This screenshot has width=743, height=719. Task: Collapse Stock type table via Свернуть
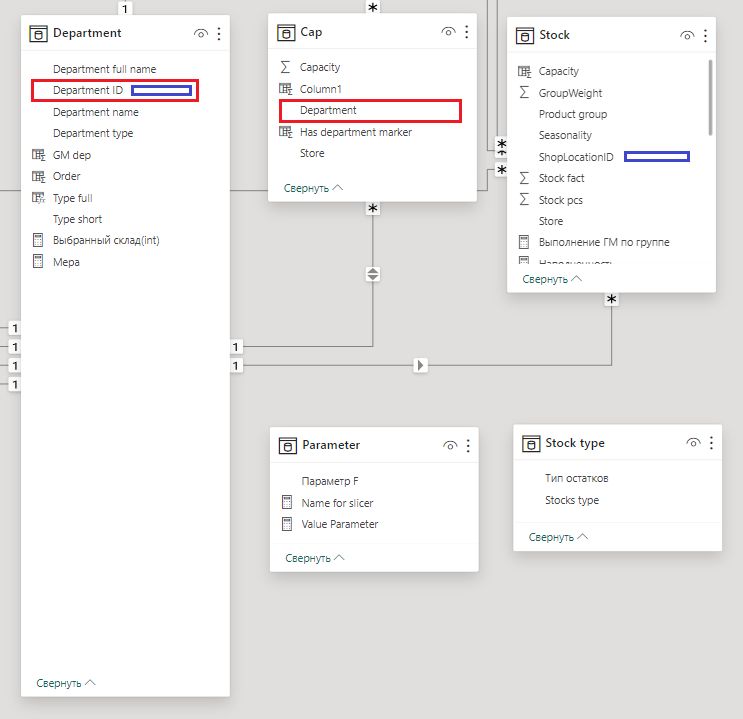[x=558, y=537]
